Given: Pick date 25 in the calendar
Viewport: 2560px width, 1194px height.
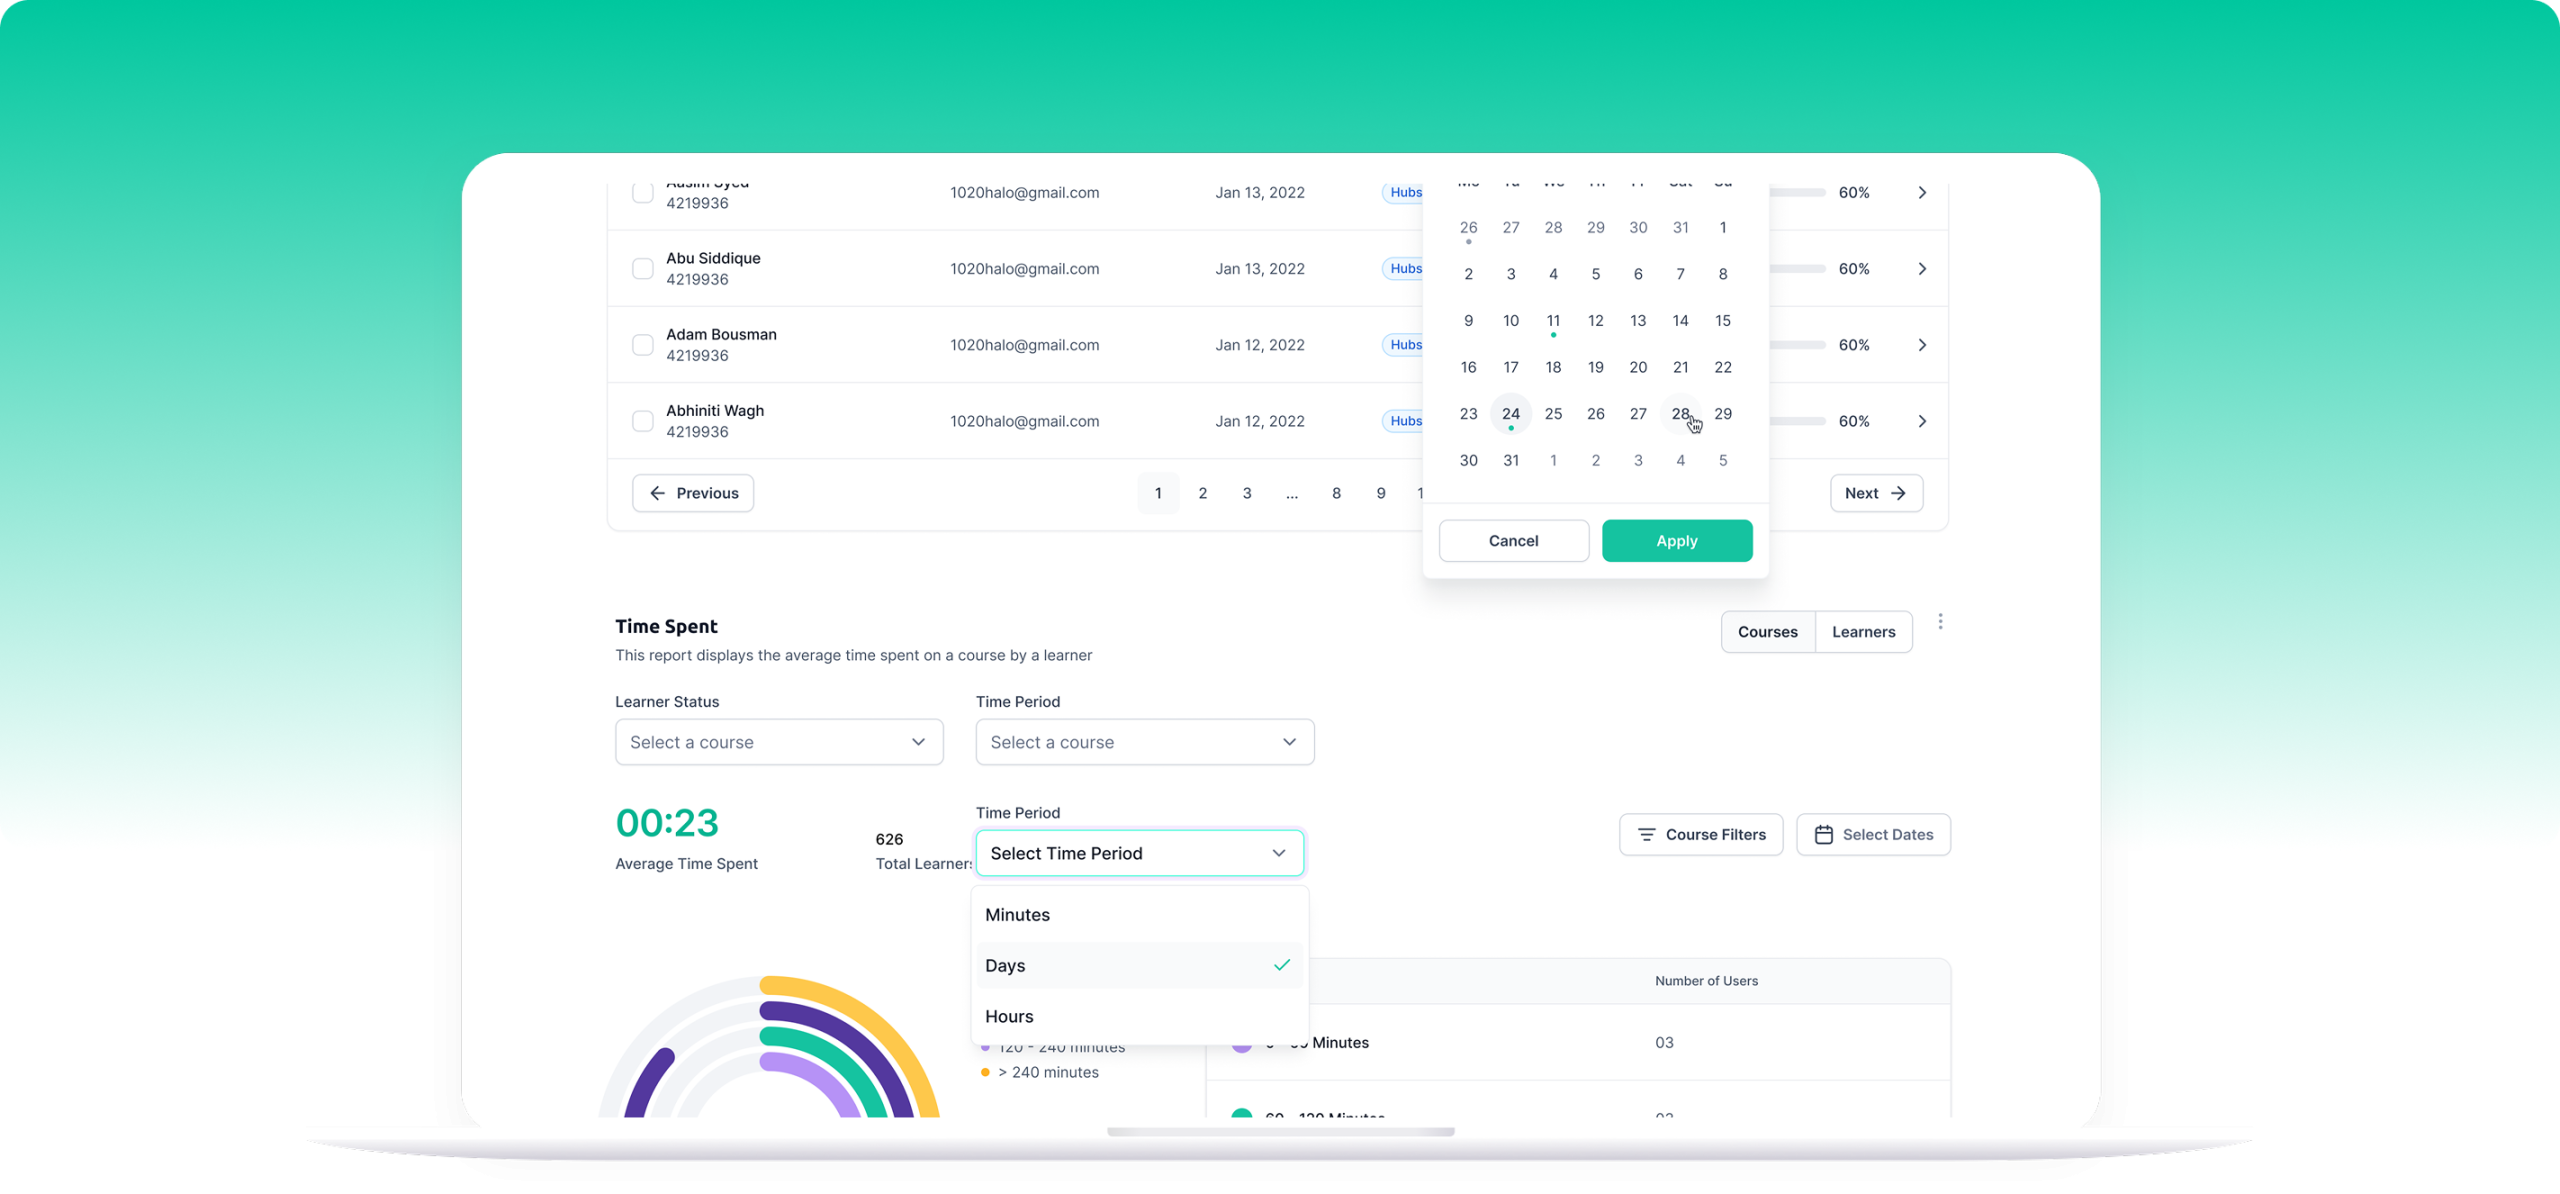Looking at the screenshot, I should (1553, 414).
